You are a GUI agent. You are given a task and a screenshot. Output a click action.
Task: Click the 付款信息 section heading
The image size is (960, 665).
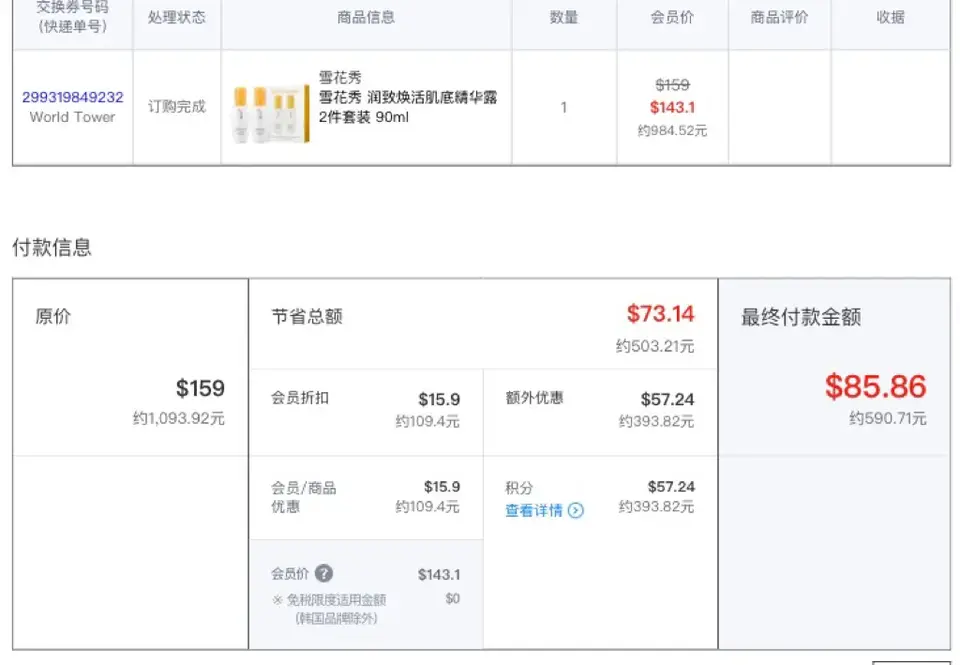pos(52,247)
